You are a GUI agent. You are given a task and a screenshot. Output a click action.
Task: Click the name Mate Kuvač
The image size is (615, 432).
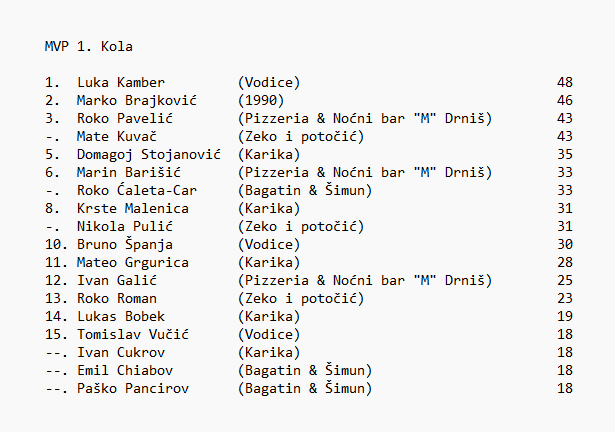(117, 136)
